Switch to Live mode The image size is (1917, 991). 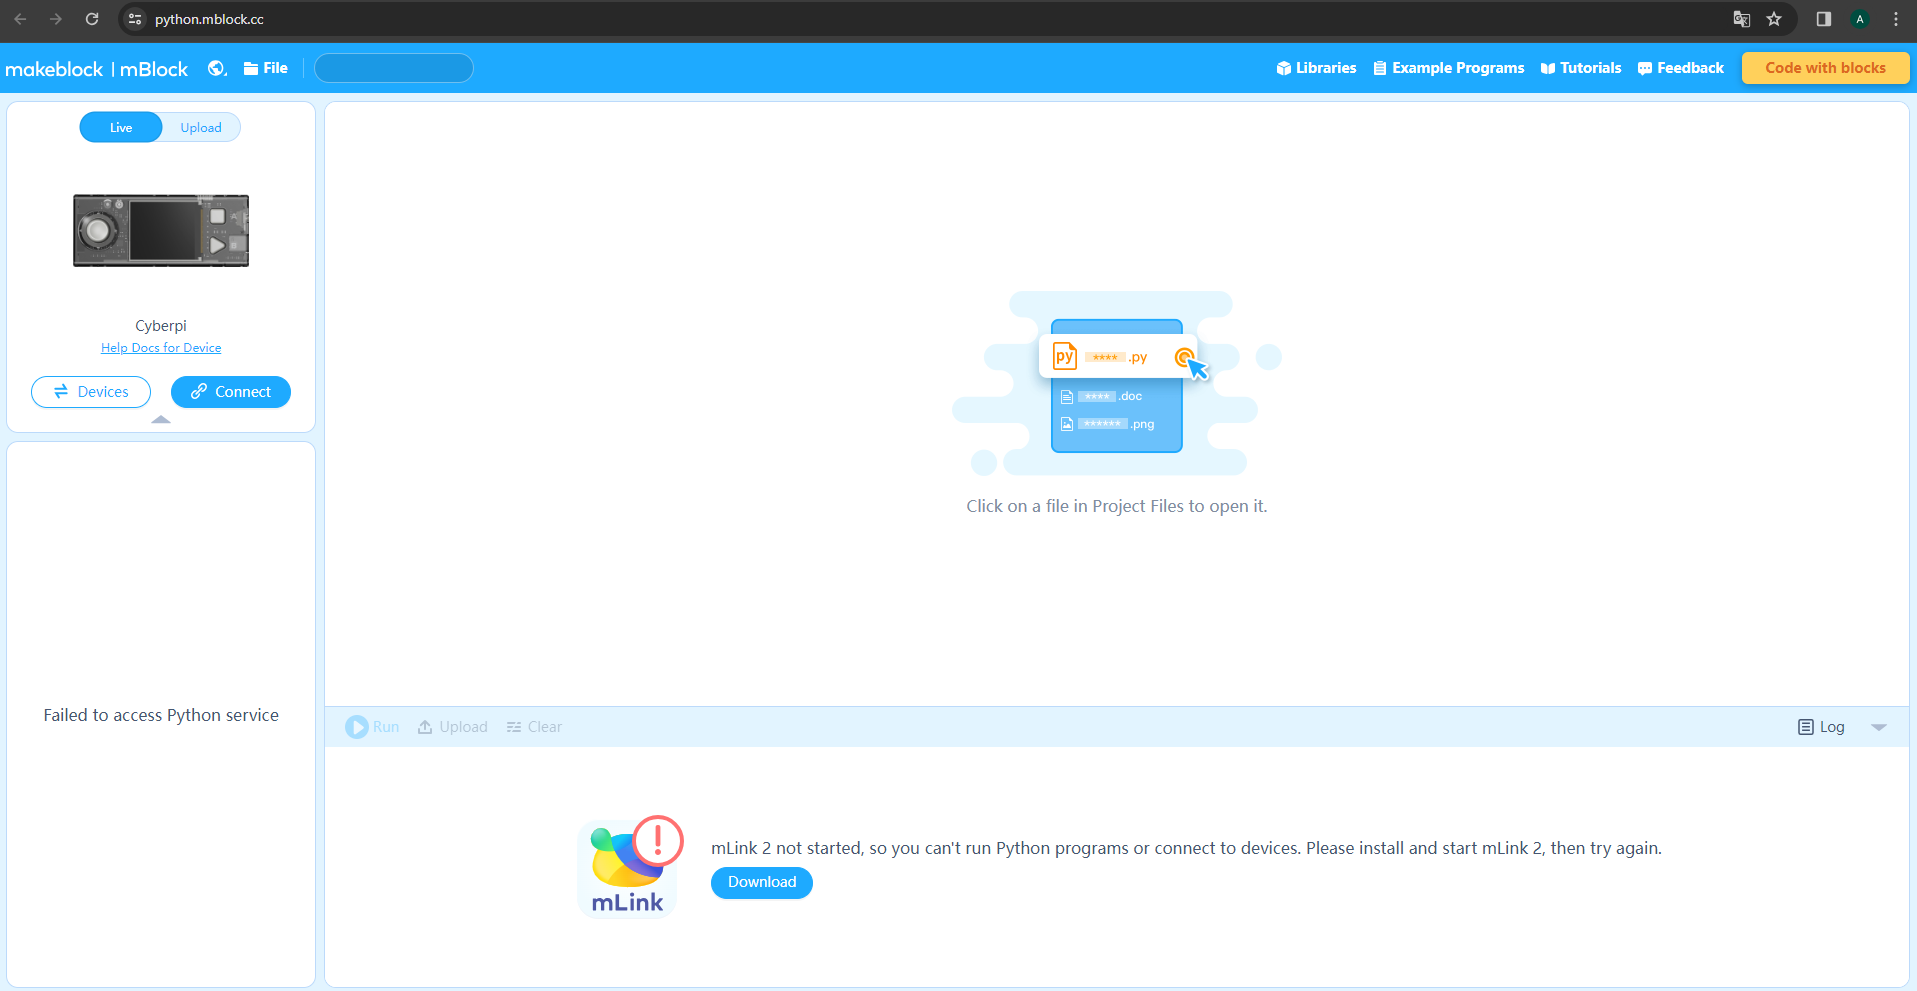coord(121,127)
